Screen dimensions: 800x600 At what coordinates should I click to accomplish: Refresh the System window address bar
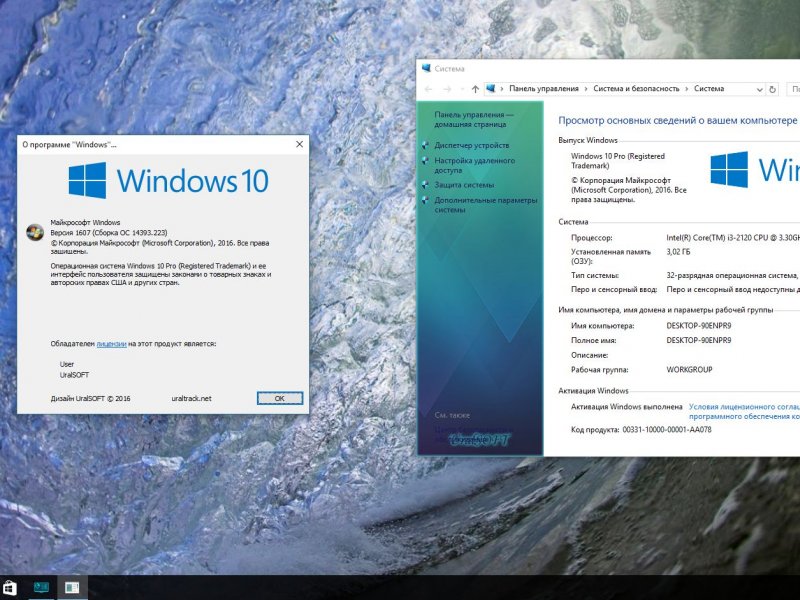[x=772, y=89]
